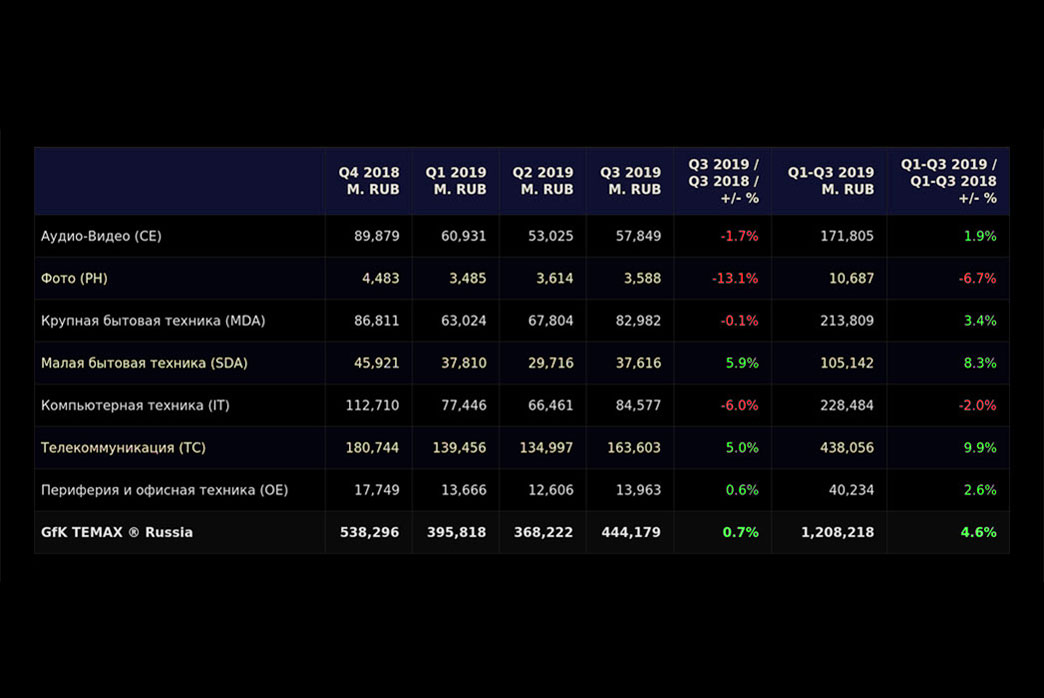Click the value 213,809
The width and height of the screenshot is (1044, 698).
tap(847, 321)
